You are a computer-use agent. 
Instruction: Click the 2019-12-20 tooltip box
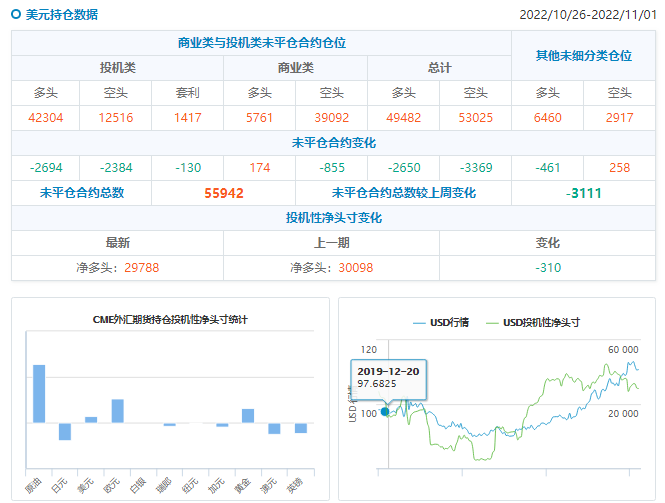tap(389, 377)
